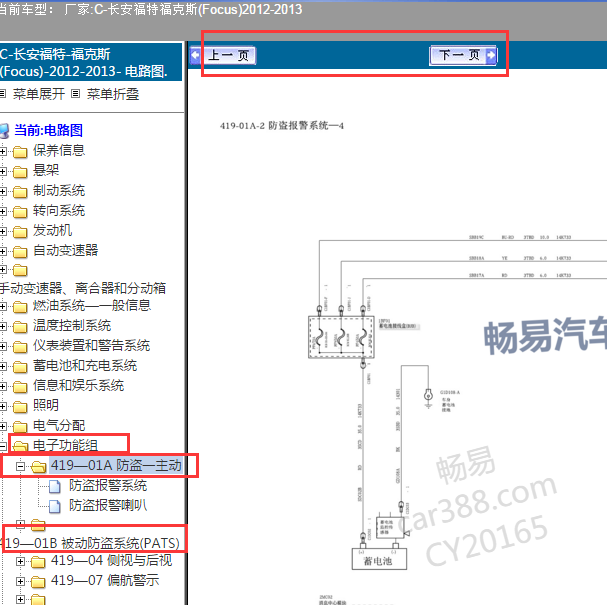Click diagram title 419-01A-2 防盗报警系统—4
The image size is (607, 605).
tap(282, 126)
